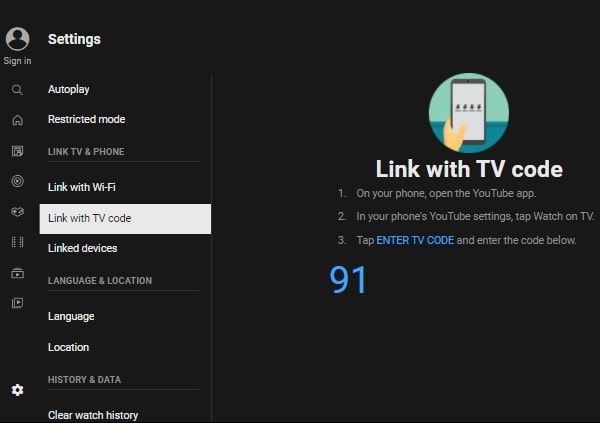This screenshot has width=600, height=423.
Task: Click the Settings gear icon
Action: (17, 390)
